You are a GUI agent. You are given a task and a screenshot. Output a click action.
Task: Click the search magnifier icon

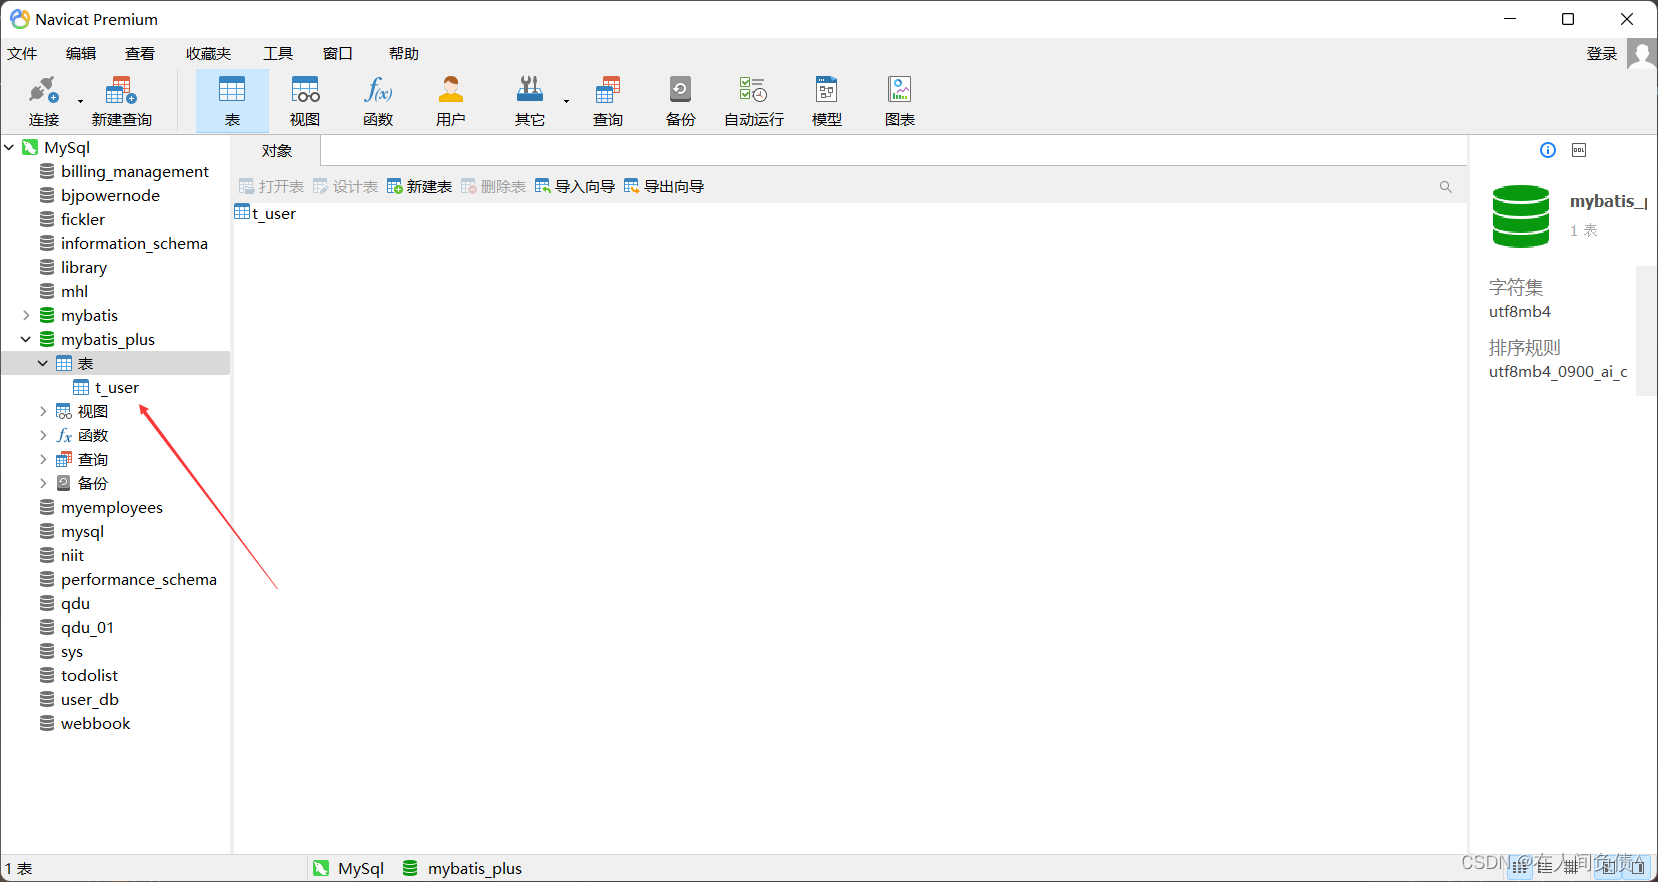coord(1445,187)
